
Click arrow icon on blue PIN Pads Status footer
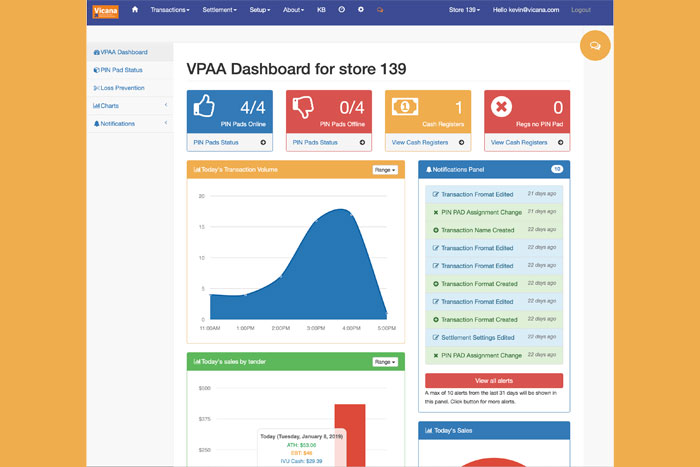point(263,142)
